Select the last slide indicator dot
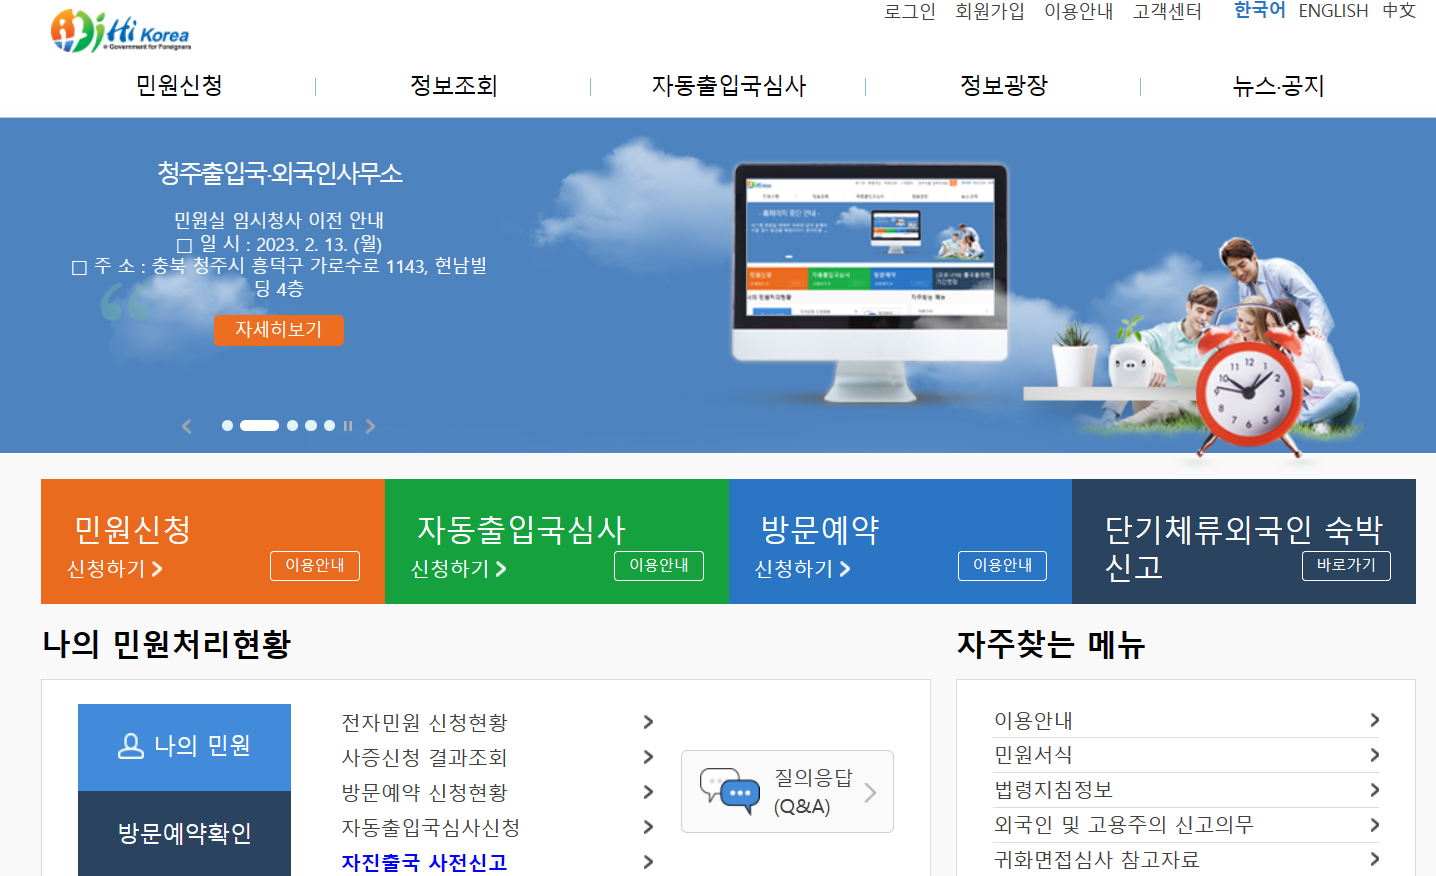Image resolution: width=1436 pixels, height=876 pixels. point(329,425)
